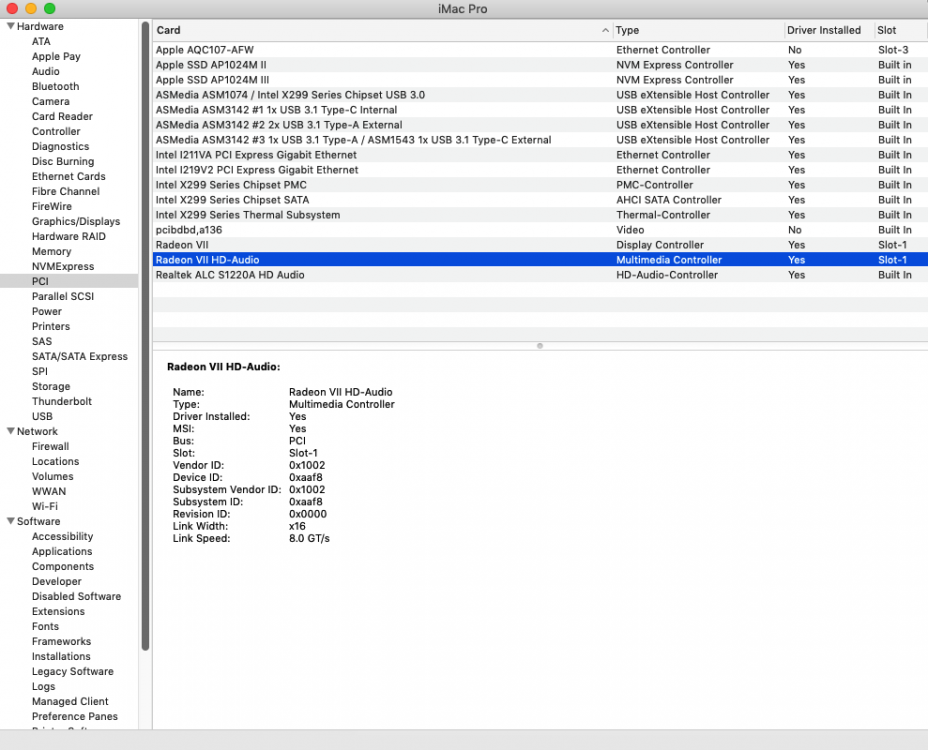This screenshot has width=928, height=750.
Task: Select Disc Burning in the sidebar
Action: pos(63,161)
